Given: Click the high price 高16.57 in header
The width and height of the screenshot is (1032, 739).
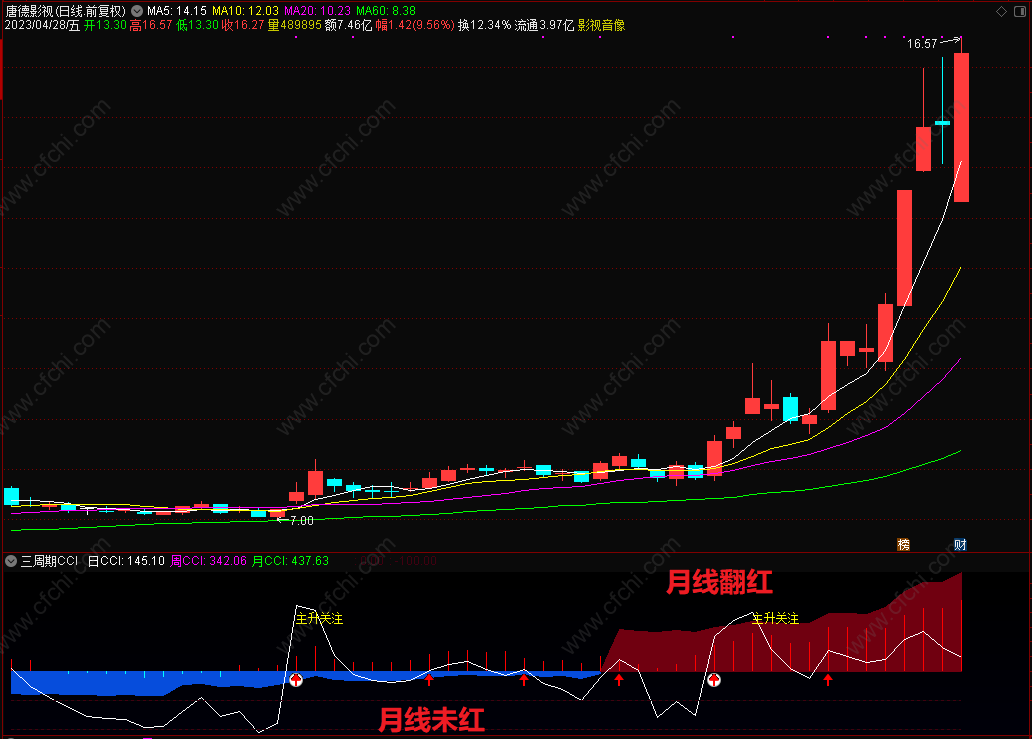Looking at the screenshot, I should click(x=151, y=25).
